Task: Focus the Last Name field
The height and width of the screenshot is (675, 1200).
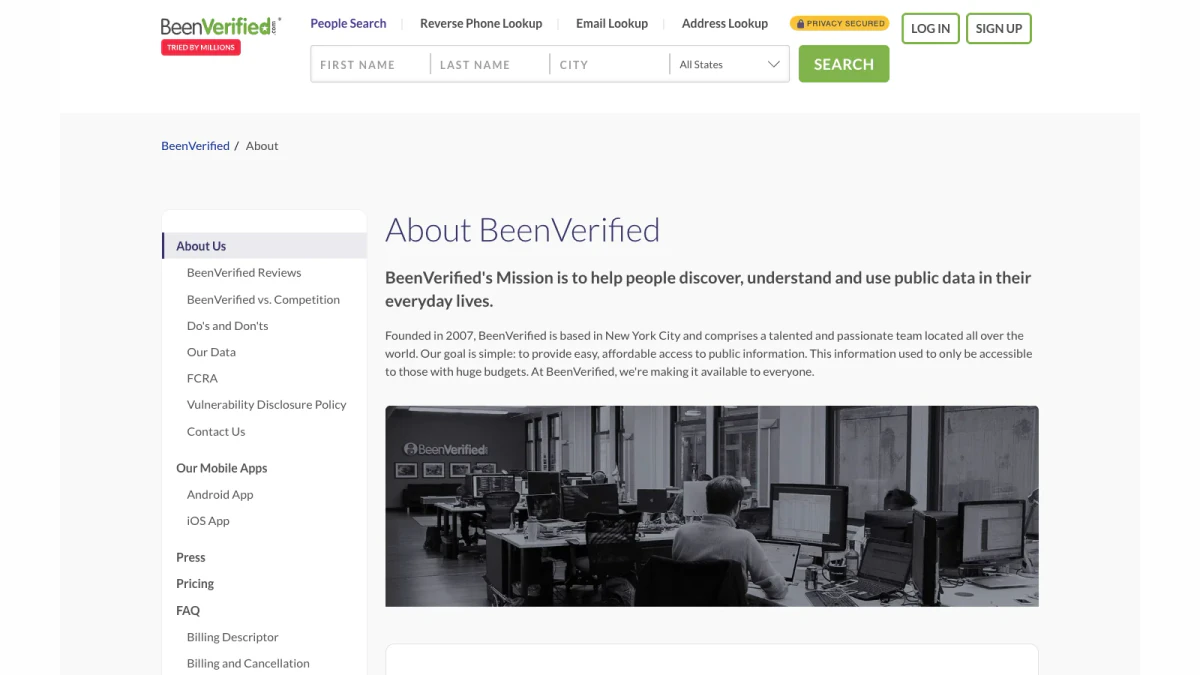Action: 490,64
